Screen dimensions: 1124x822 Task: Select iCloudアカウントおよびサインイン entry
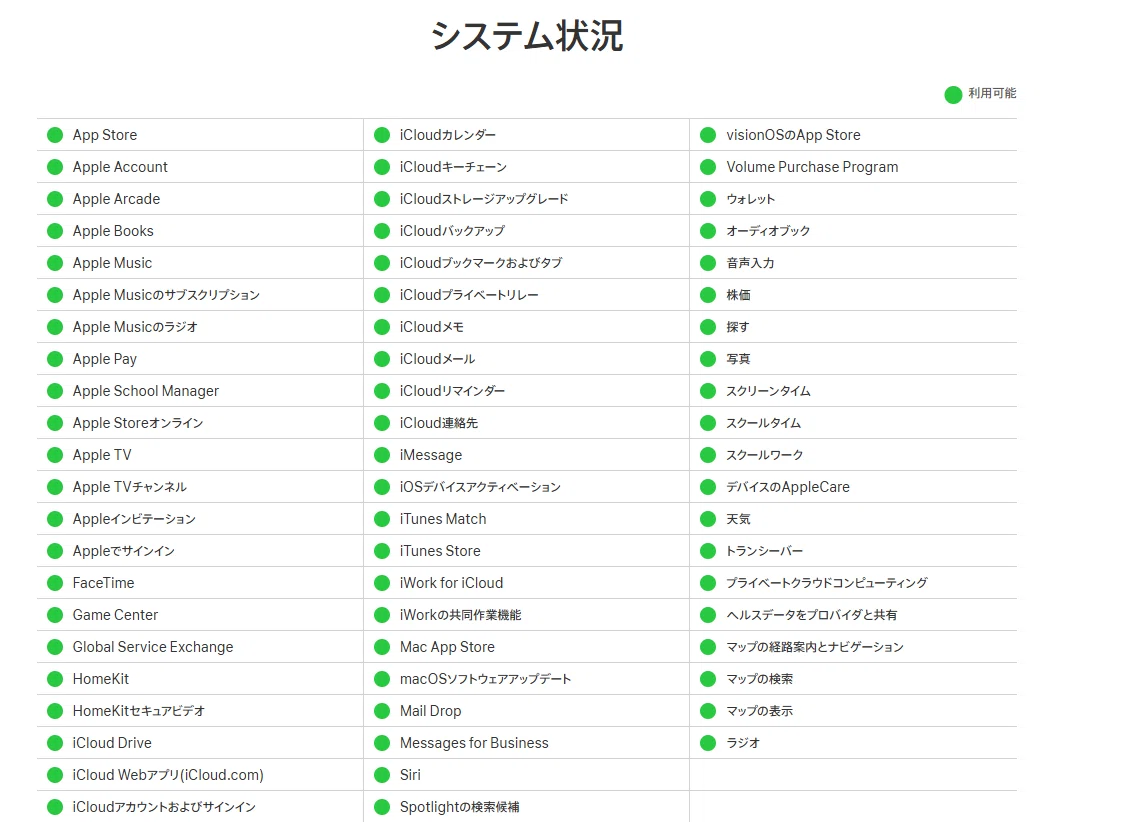click(x=164, y=807)
